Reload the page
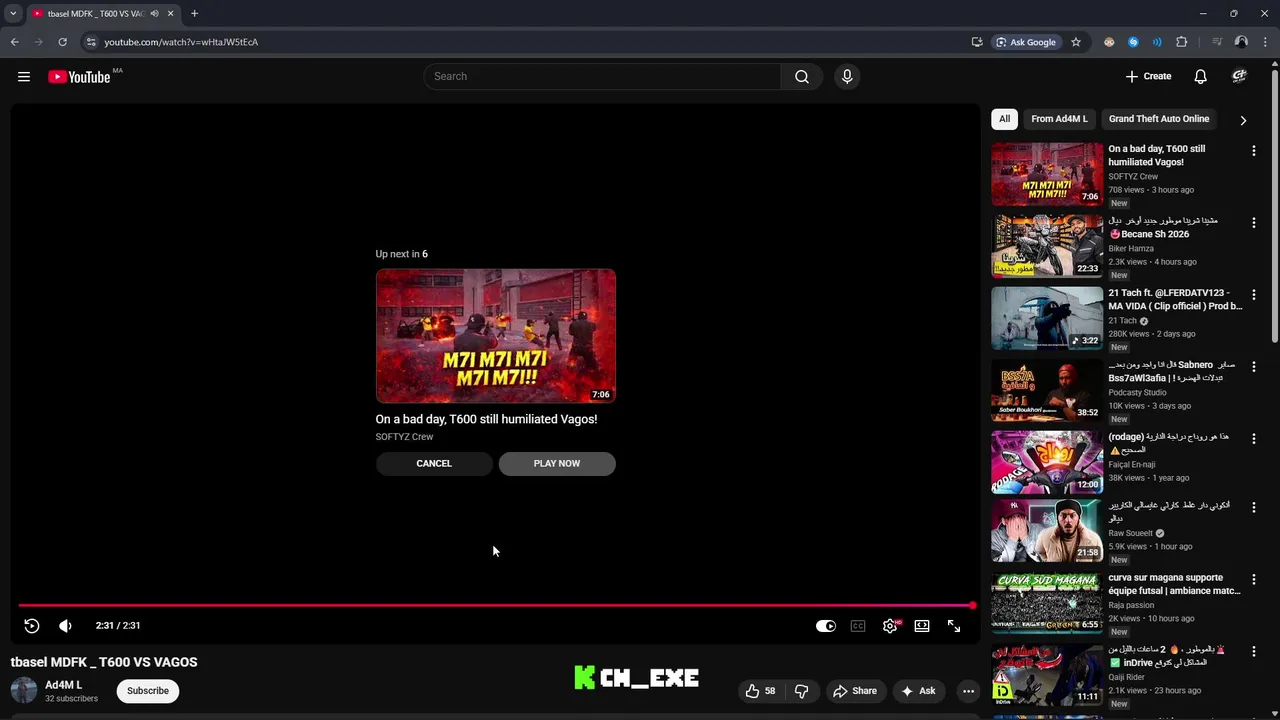 coord(62,42)
